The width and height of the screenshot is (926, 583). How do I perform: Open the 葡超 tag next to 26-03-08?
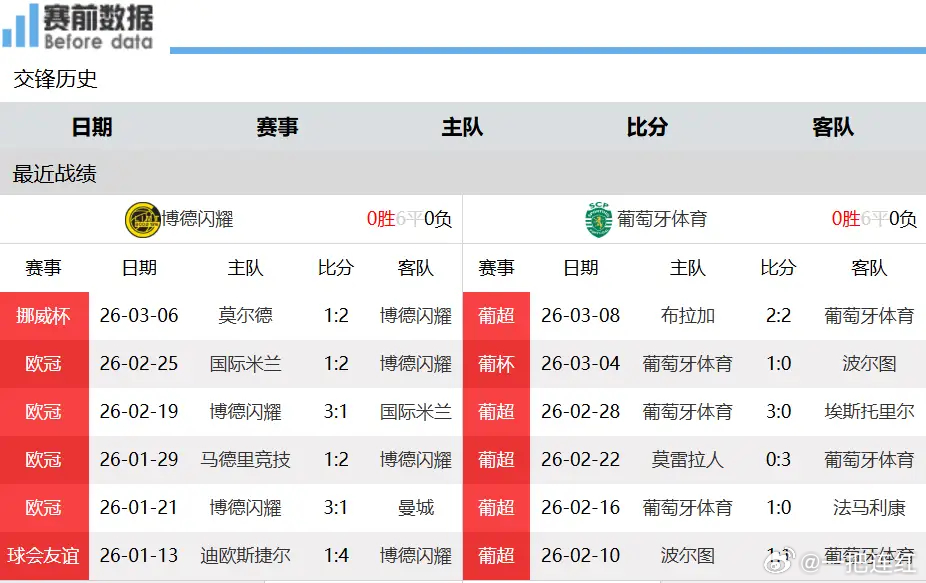coord(496,316)
